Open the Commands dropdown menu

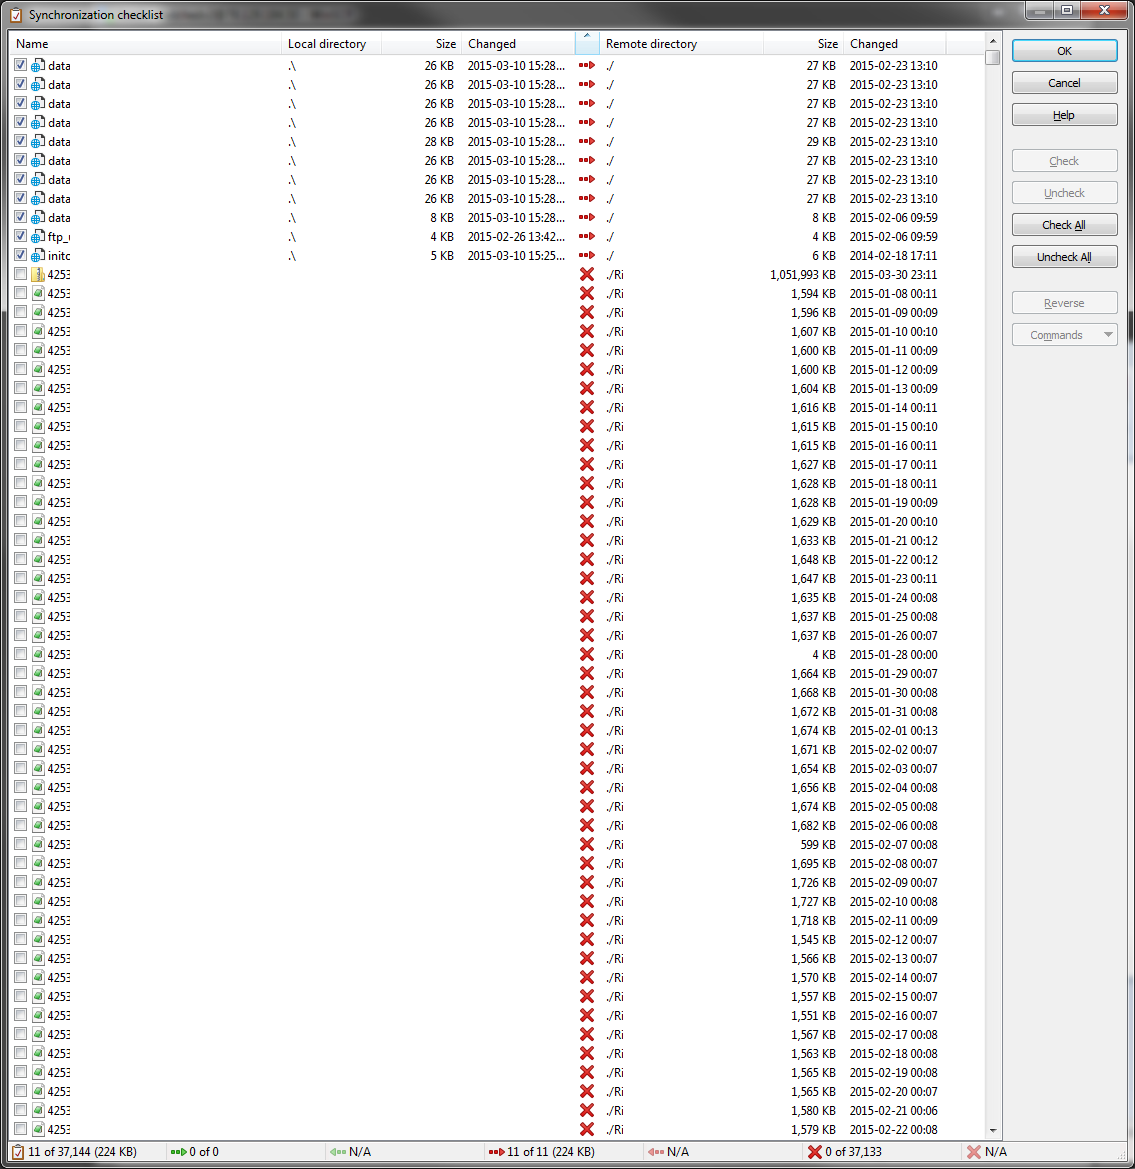tap(1064, 334)
